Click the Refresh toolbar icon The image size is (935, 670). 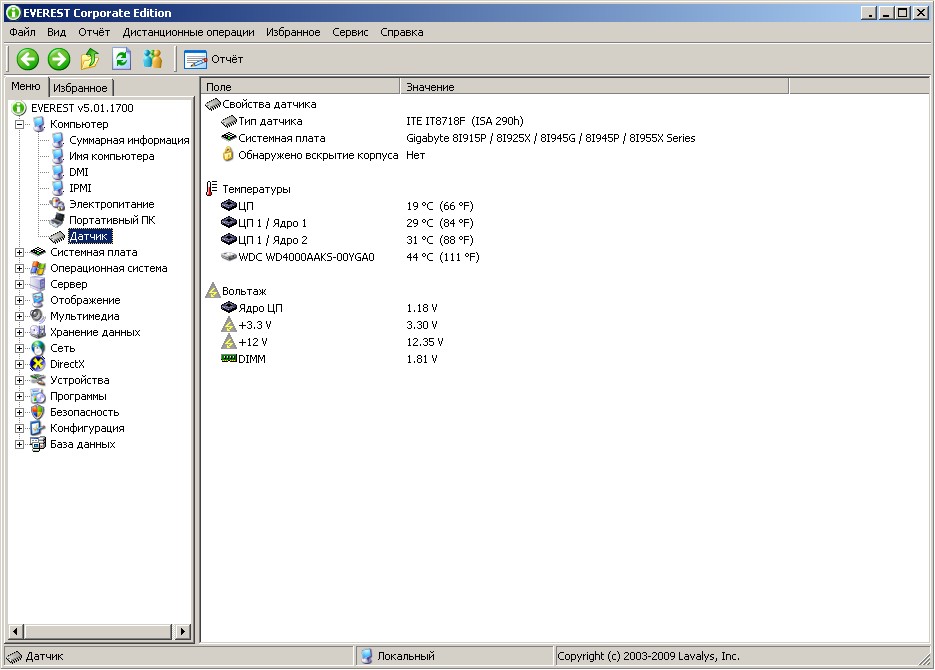(x=121, y=59)
